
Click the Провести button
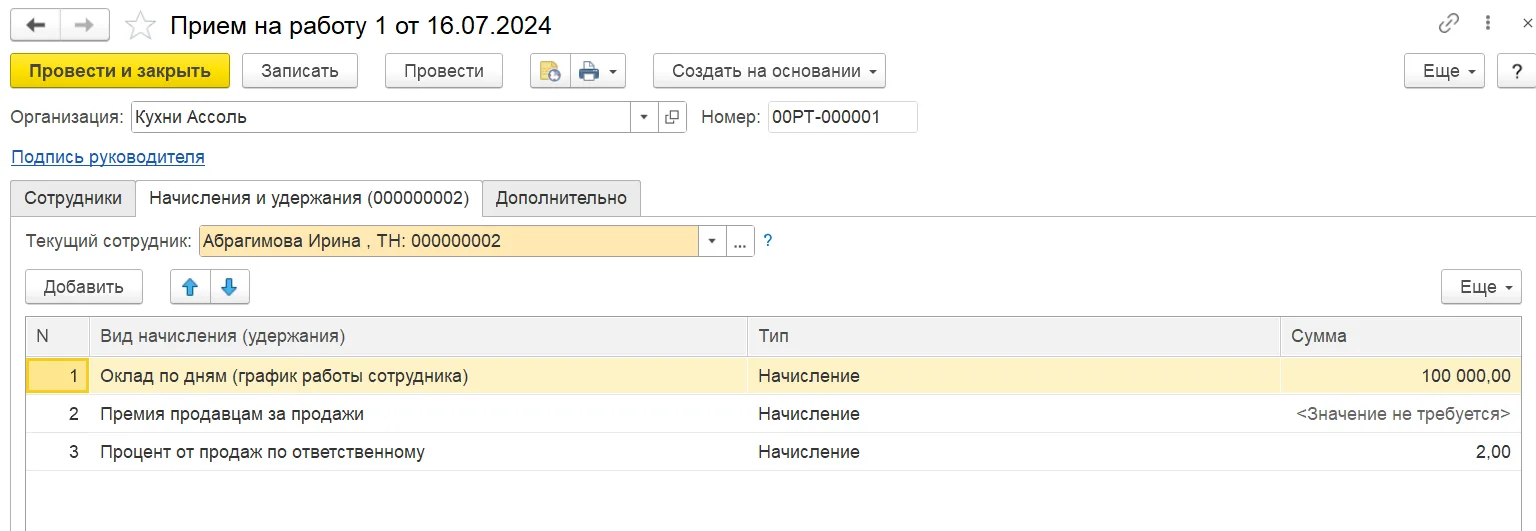444,71
